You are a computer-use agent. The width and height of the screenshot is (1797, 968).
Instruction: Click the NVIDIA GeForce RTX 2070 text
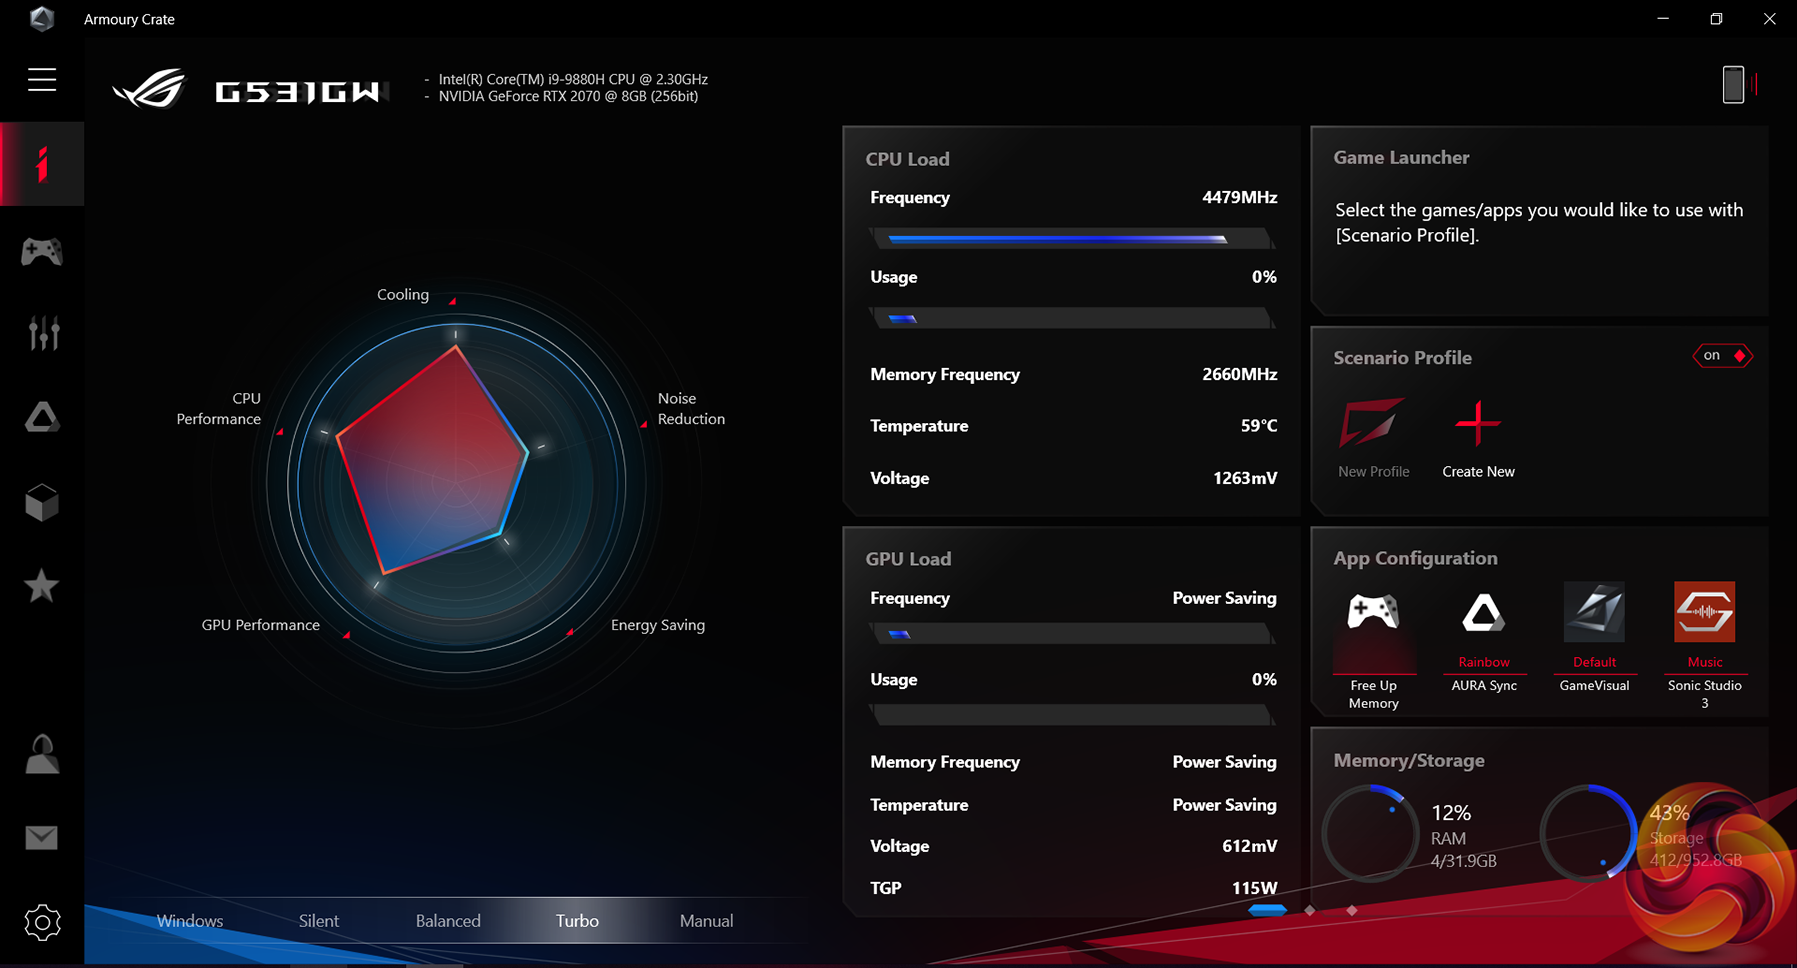[x=568, y=96]
